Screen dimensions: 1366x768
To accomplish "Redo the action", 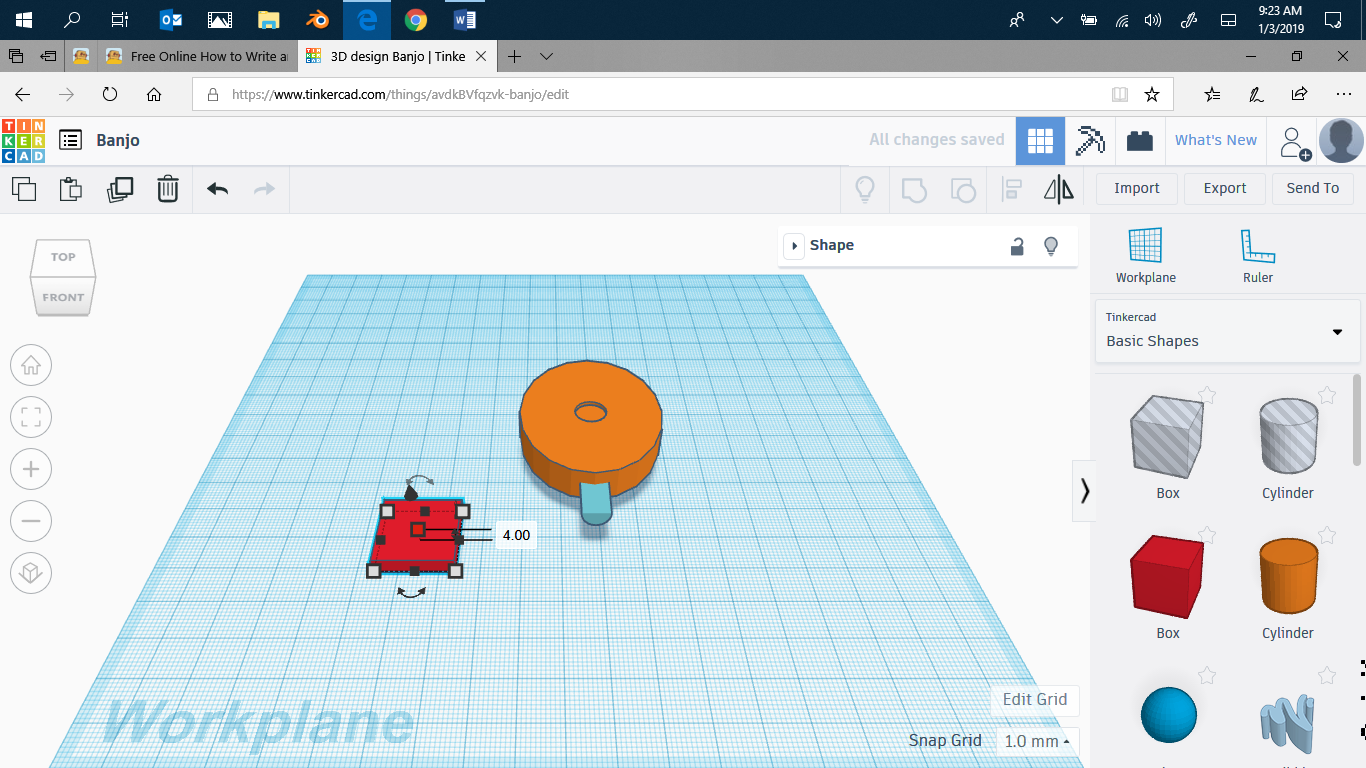I will point(264,188).
